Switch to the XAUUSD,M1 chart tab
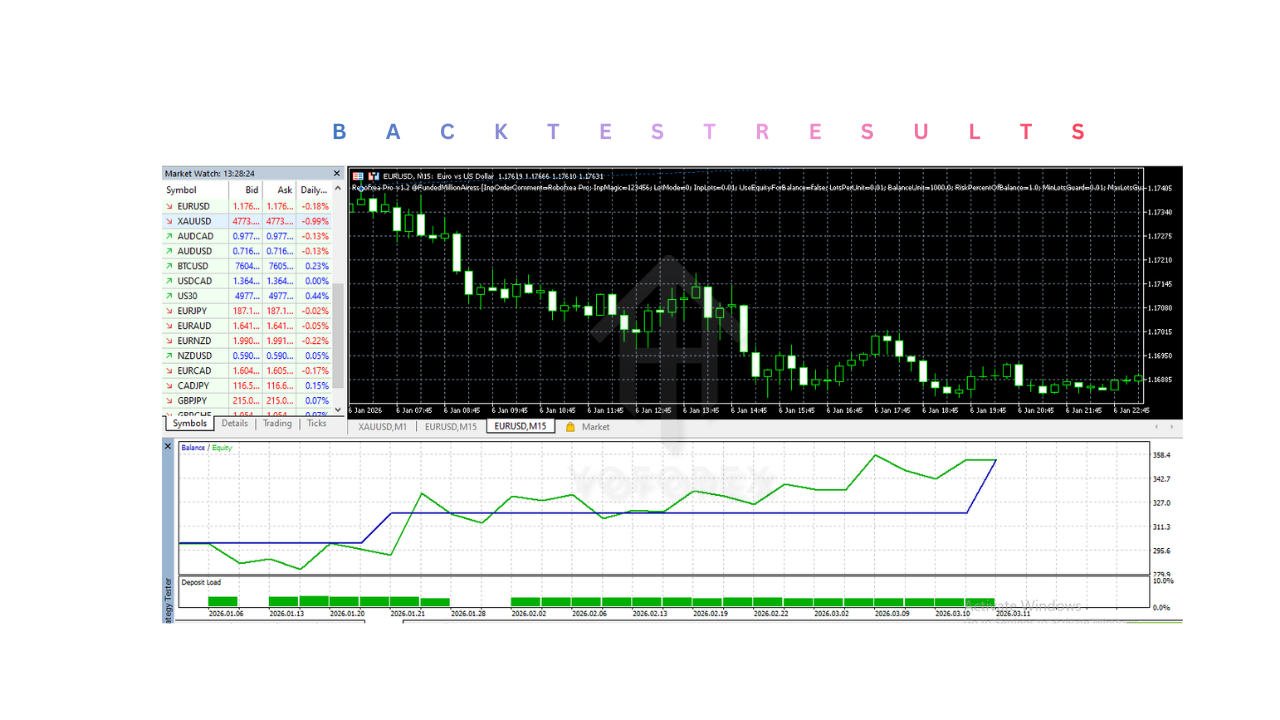The image size is (1280, 720). pyautogui.click(x=381, y=427)
